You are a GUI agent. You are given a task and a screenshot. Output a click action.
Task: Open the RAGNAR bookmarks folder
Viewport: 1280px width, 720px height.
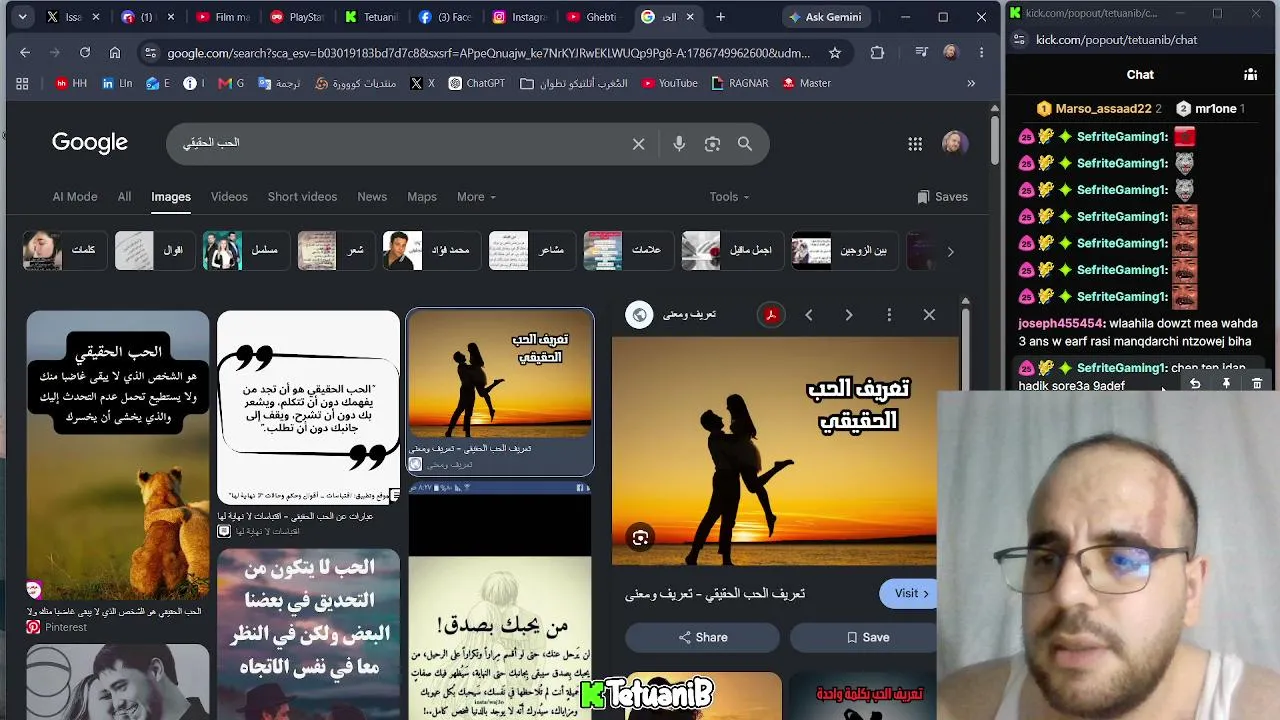(x=740, y=83)
